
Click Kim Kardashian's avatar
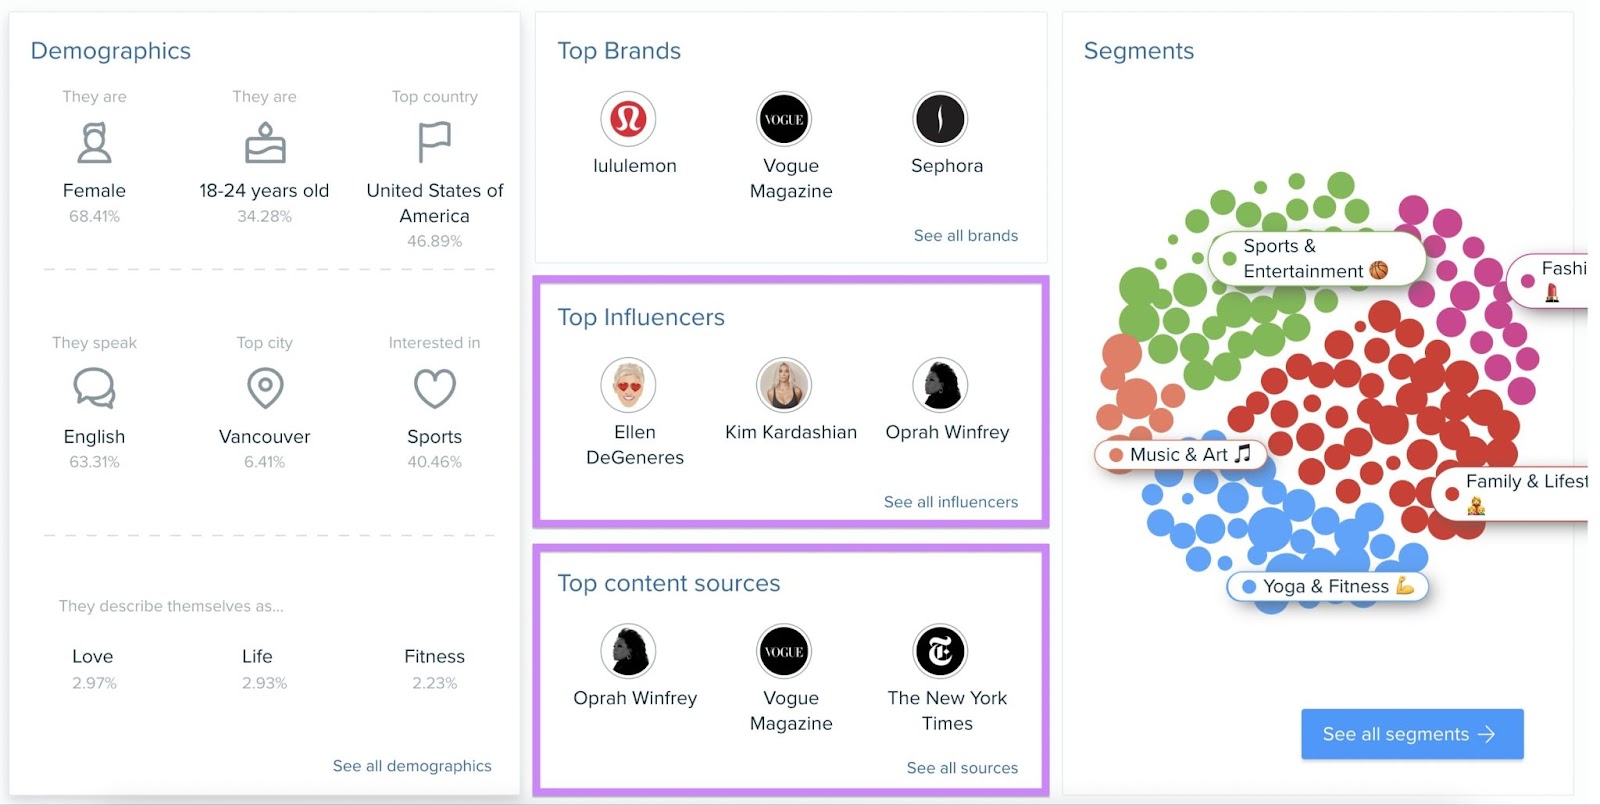point(785,385)
